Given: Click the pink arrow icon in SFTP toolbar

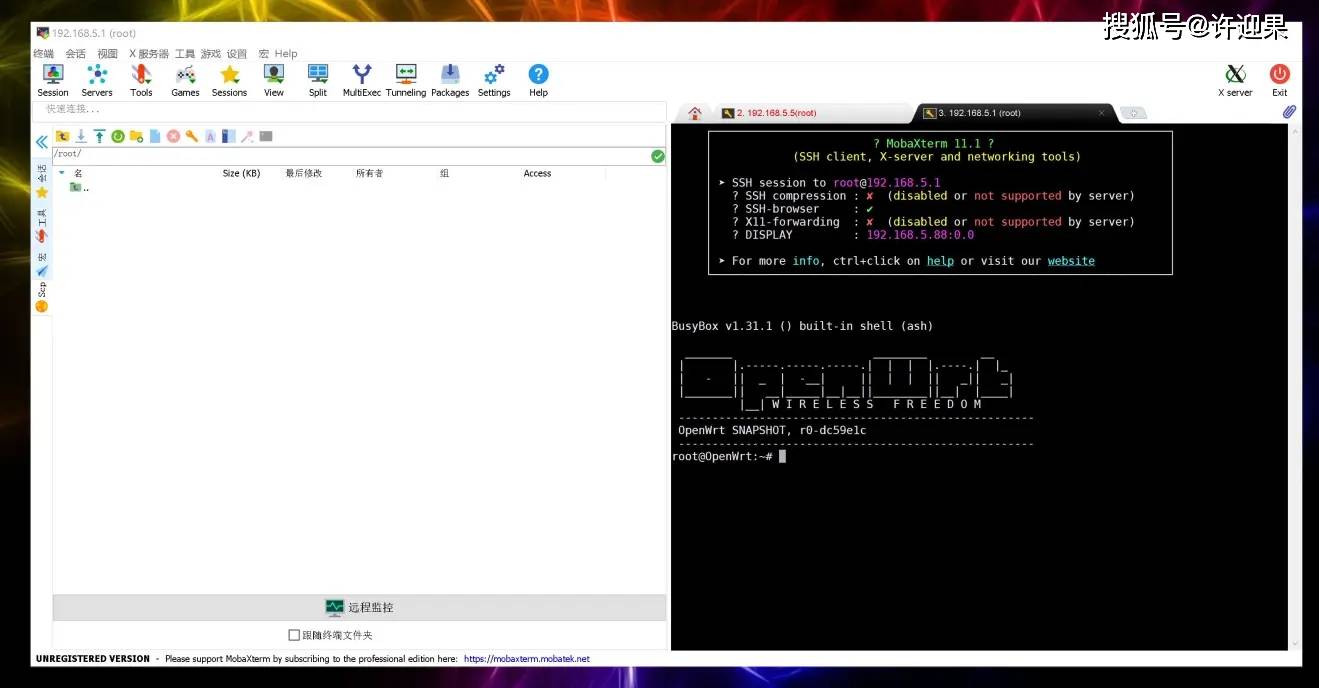Looking at the screenshot, I should (246, 136).
